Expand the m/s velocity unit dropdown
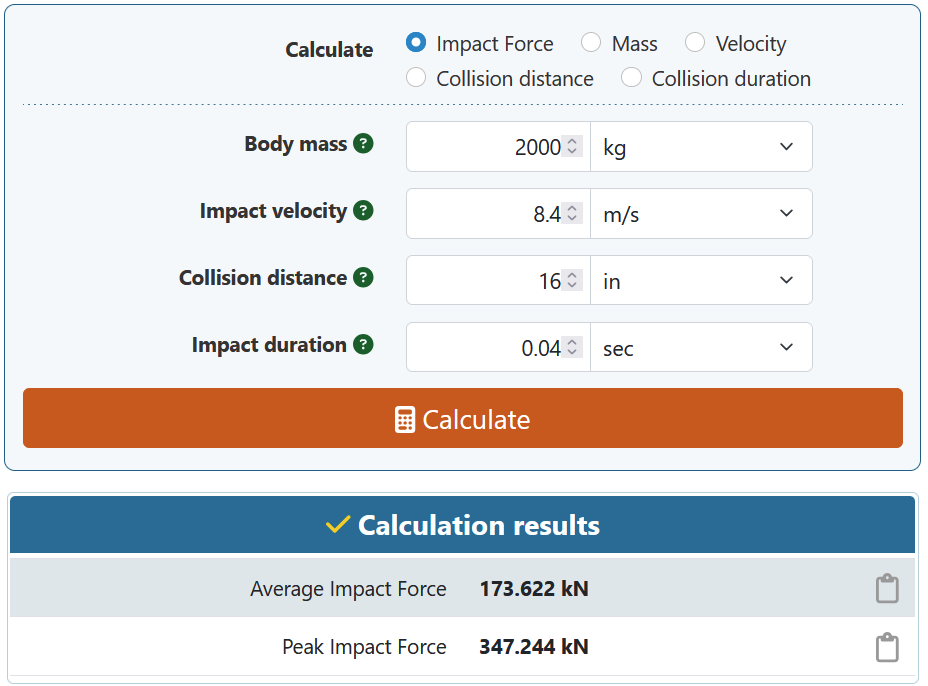This screenshot has width=928, height=686. pos(700,214)
